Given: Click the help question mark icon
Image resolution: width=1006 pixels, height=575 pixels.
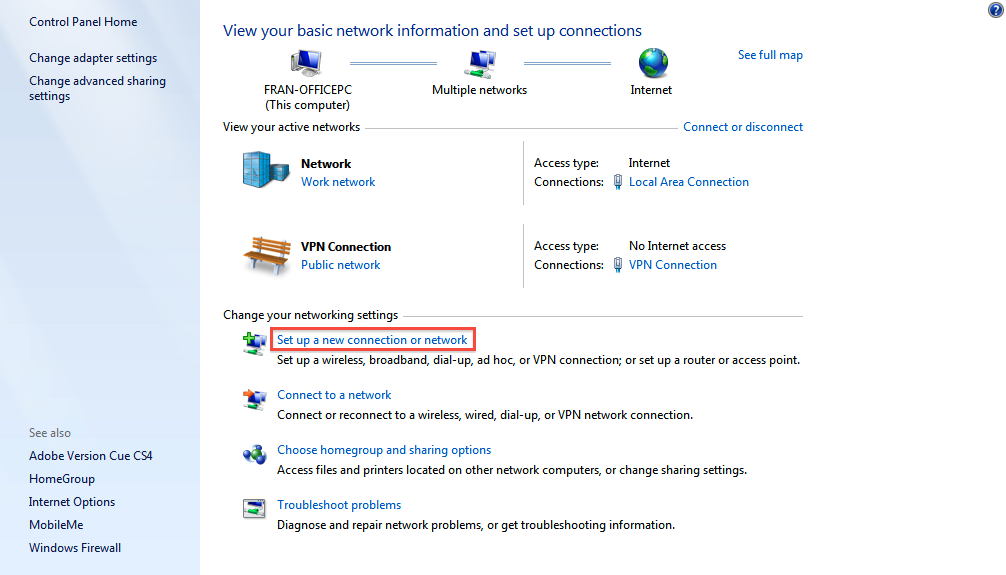Looking at the screenshot, I should pyautogui.click(x=996, y=10).
